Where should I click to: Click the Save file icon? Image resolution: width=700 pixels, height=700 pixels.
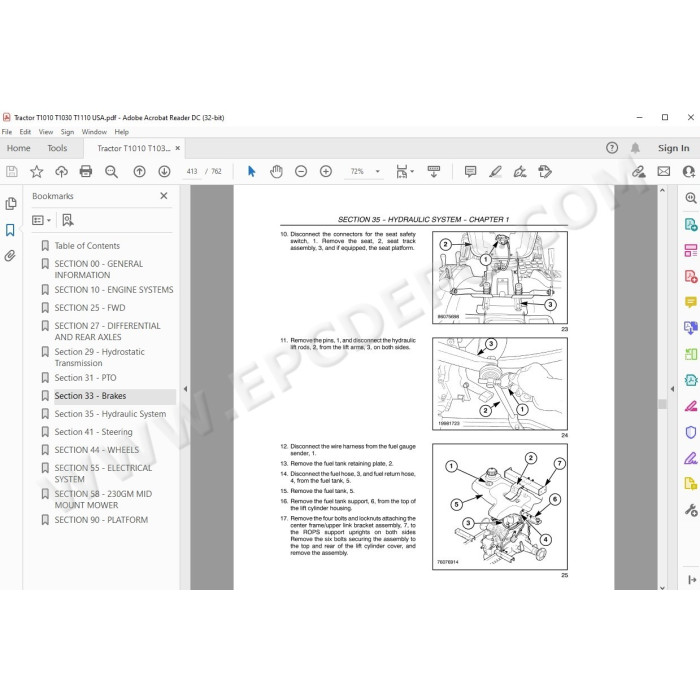click(12, 171)
